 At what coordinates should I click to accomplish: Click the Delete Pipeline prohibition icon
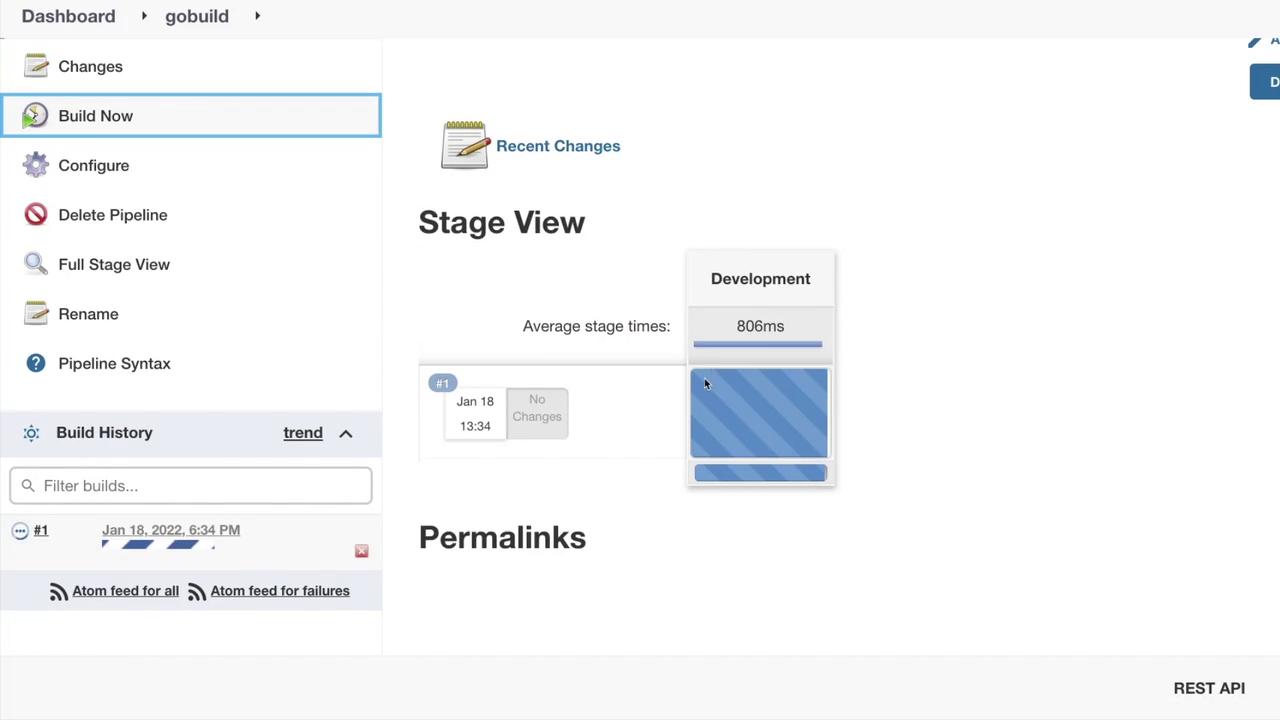coord(36,215)
